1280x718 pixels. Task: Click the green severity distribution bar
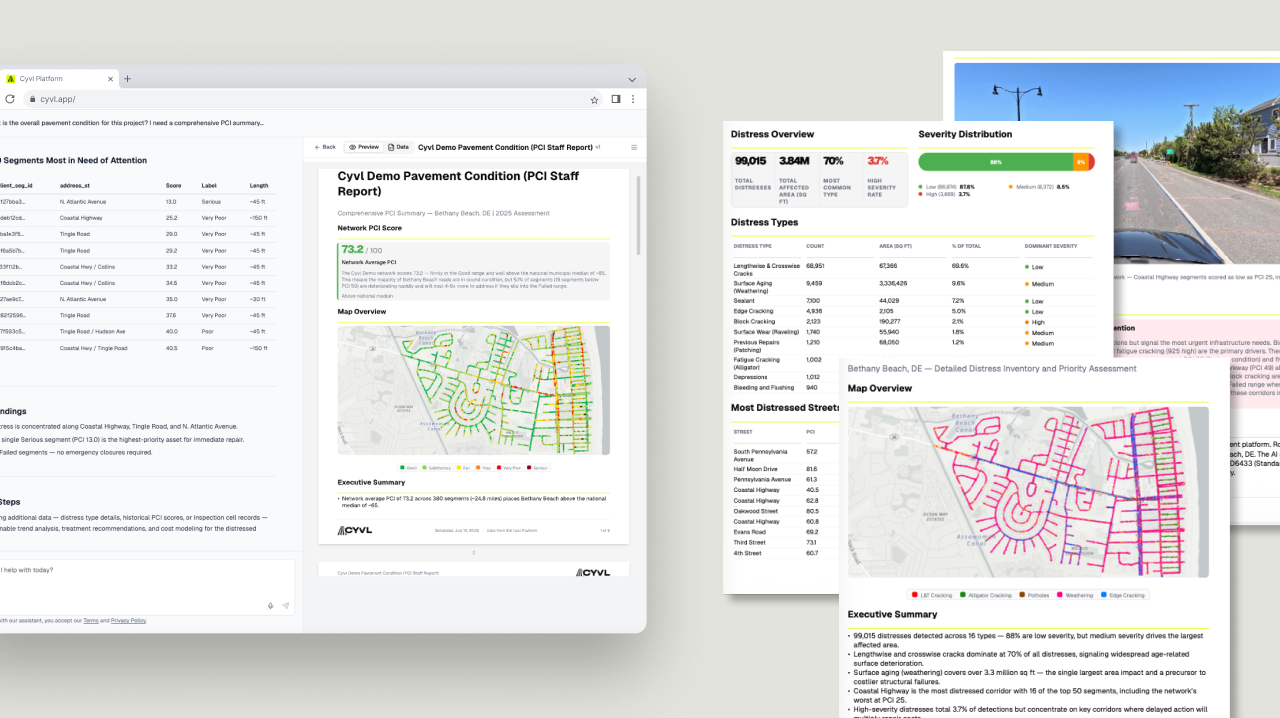tap(995, 161)
